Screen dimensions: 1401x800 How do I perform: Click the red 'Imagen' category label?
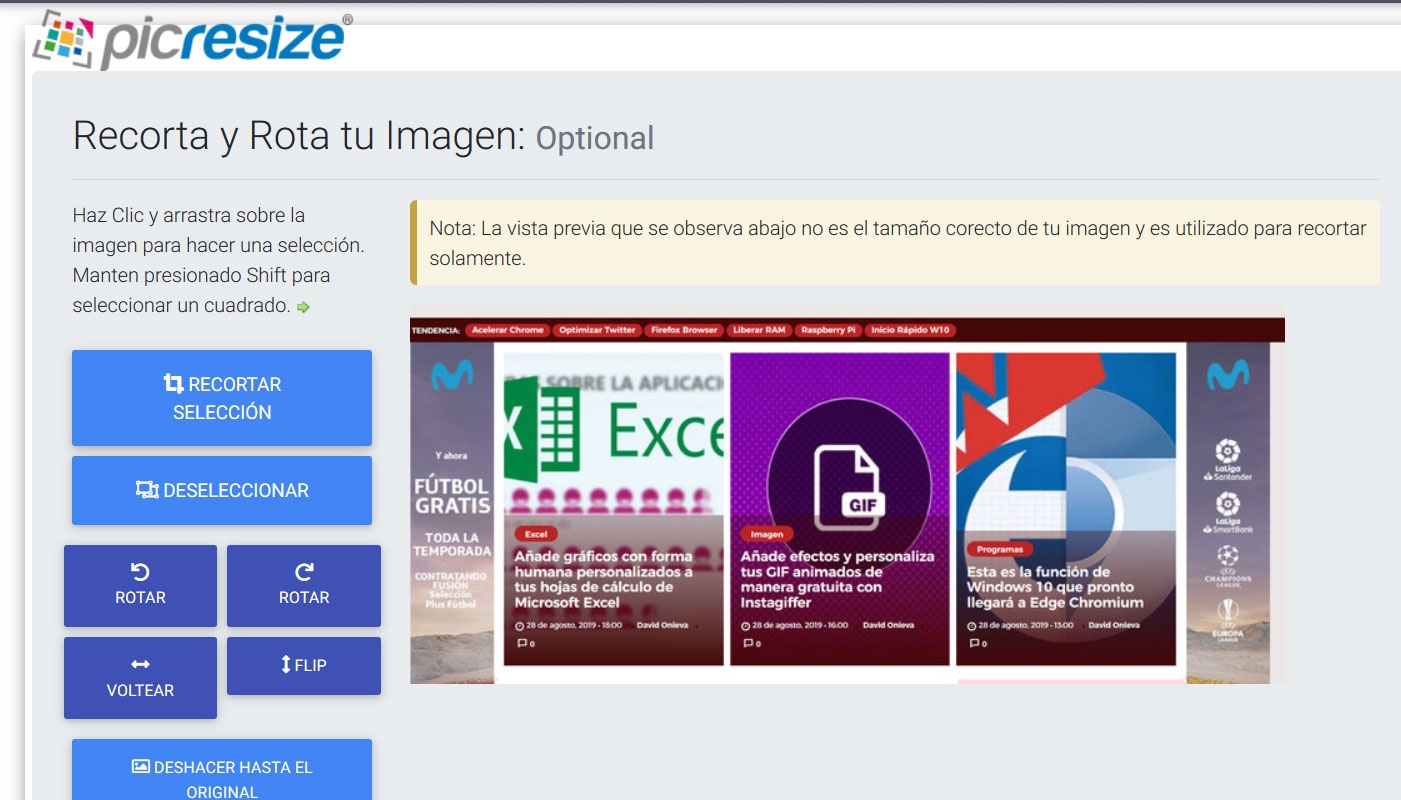(x=767, y=534)
